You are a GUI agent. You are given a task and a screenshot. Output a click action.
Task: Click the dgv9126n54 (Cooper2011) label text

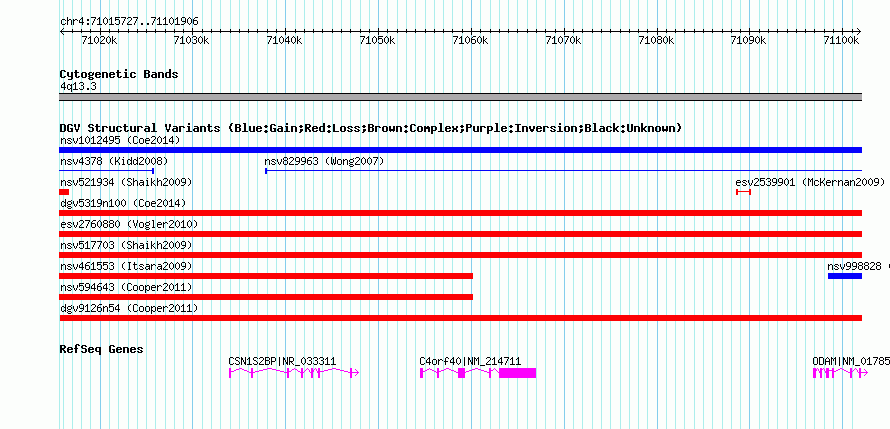(x=129, y=308)
